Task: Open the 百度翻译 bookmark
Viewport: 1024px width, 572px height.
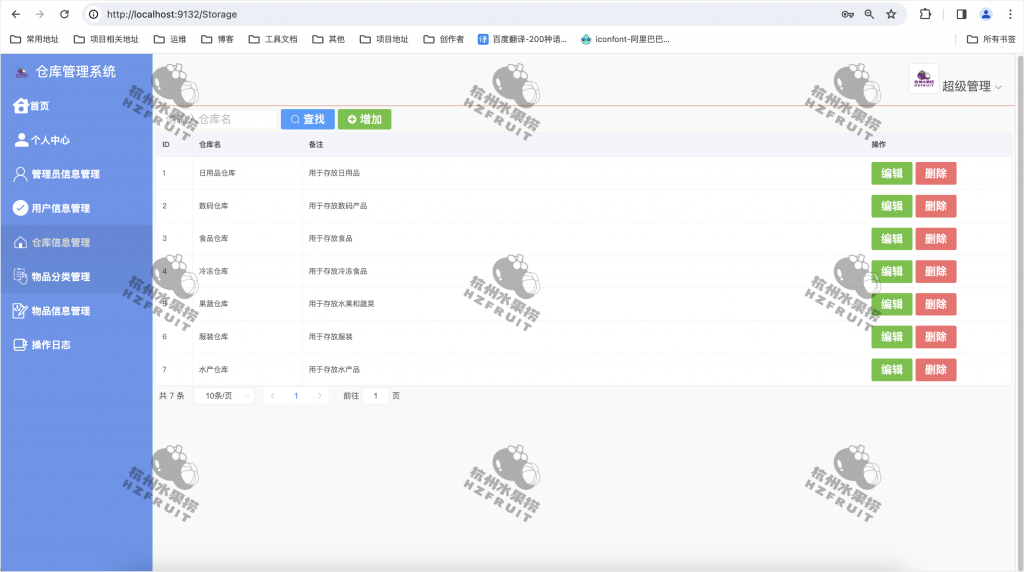Action: click(522, 39)
